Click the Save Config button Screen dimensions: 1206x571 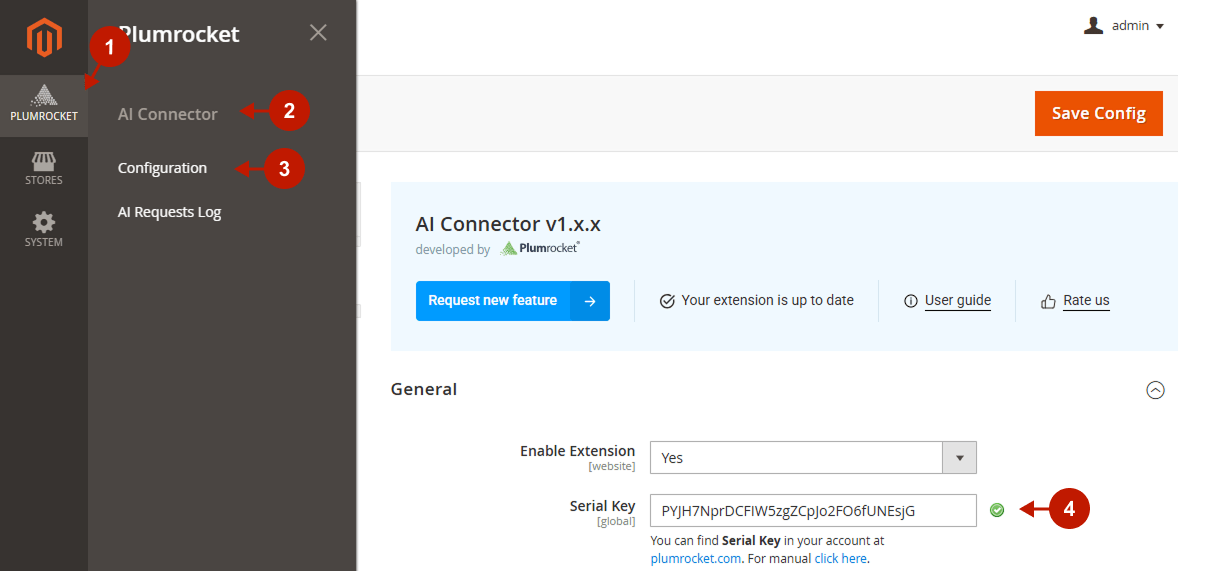[1098, 113]
